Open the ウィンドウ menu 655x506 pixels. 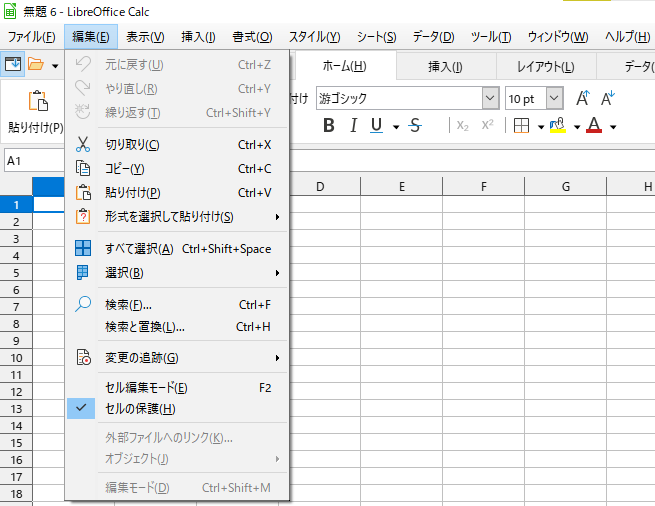pos(558,37)
